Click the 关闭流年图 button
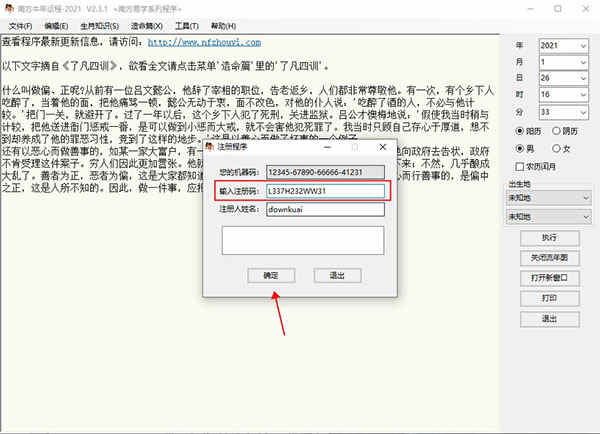Image resolution: width=600 pixels, height=434 pixels. (x=549, y=258)
